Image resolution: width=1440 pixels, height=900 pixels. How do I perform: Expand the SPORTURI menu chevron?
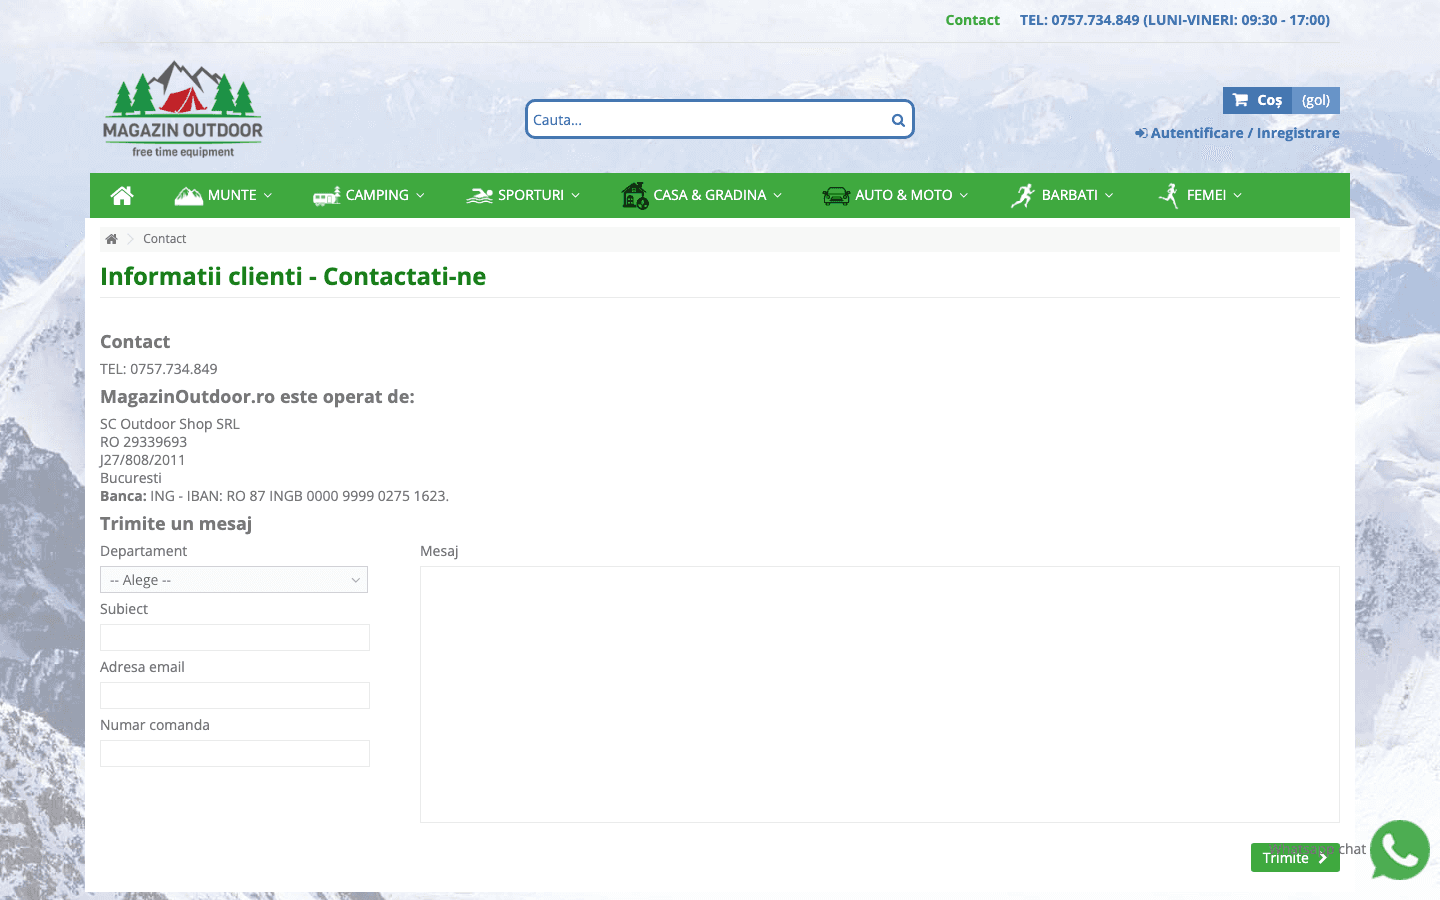[x=576, y=196]
